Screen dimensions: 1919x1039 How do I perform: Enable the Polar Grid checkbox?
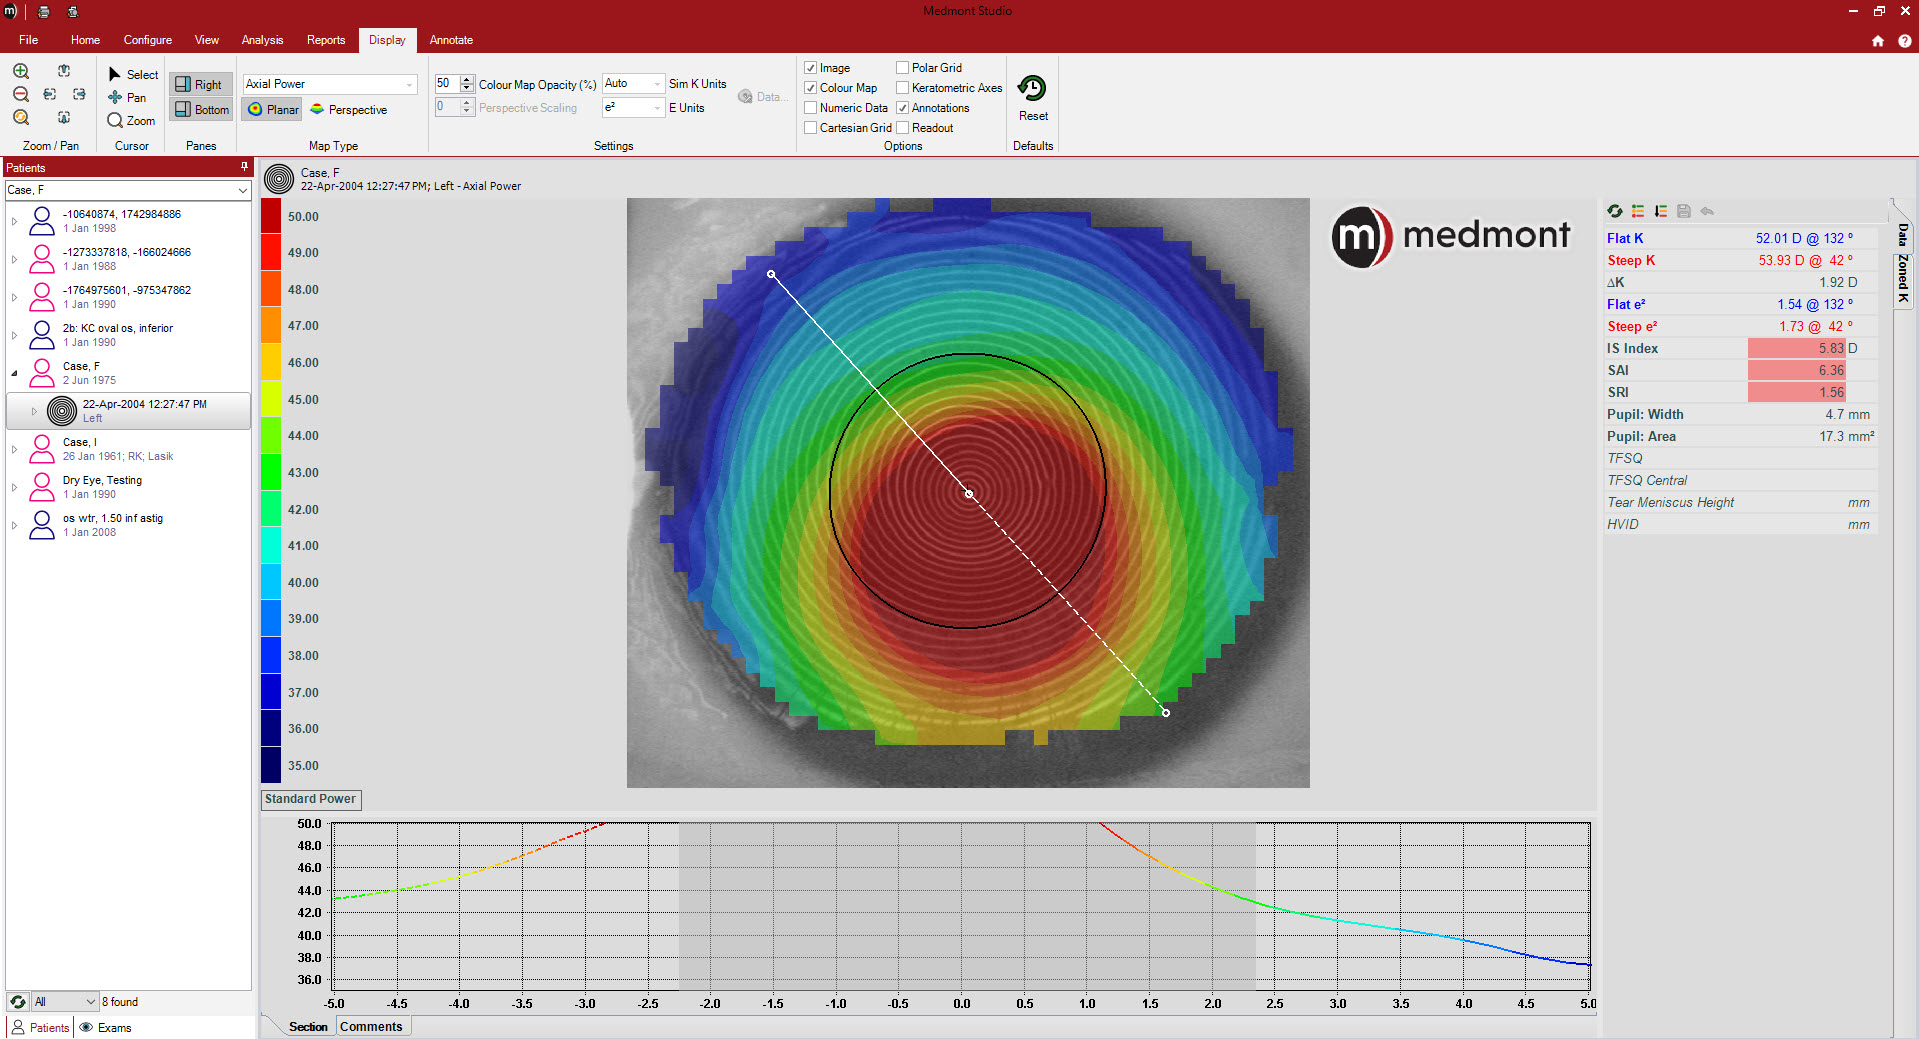903,68
